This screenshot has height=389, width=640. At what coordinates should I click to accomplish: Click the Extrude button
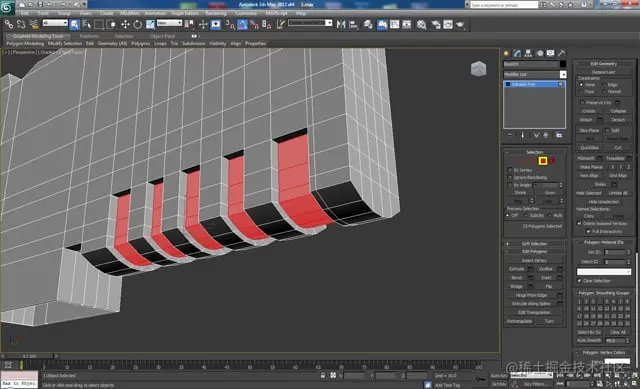(x=517, y=269)
